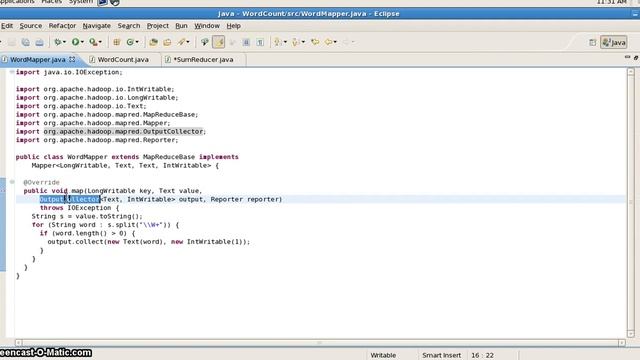
Task: Click the '@Override' annotation line
Action: pyautogui.click(x=41, y=182)
